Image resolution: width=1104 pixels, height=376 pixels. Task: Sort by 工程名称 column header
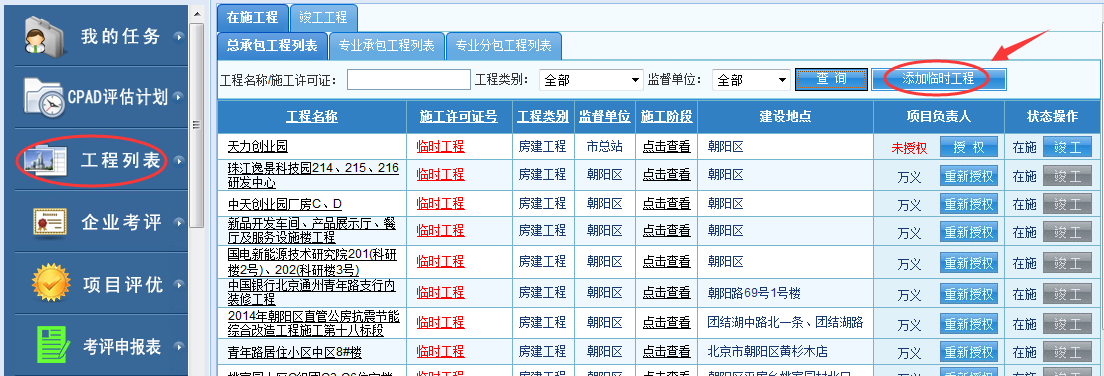[x=312, y=117]
